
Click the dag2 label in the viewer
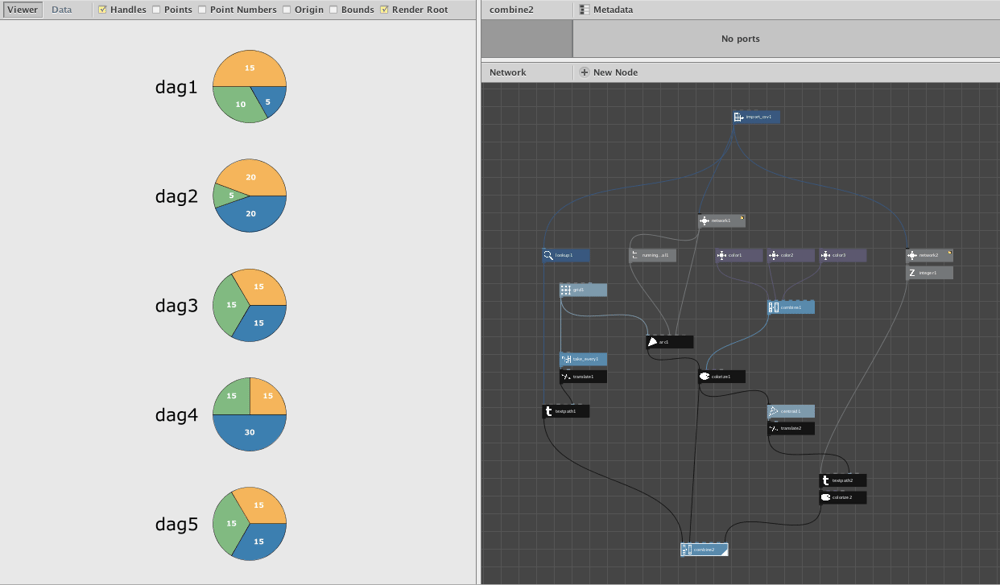click(x=177, y=196)
